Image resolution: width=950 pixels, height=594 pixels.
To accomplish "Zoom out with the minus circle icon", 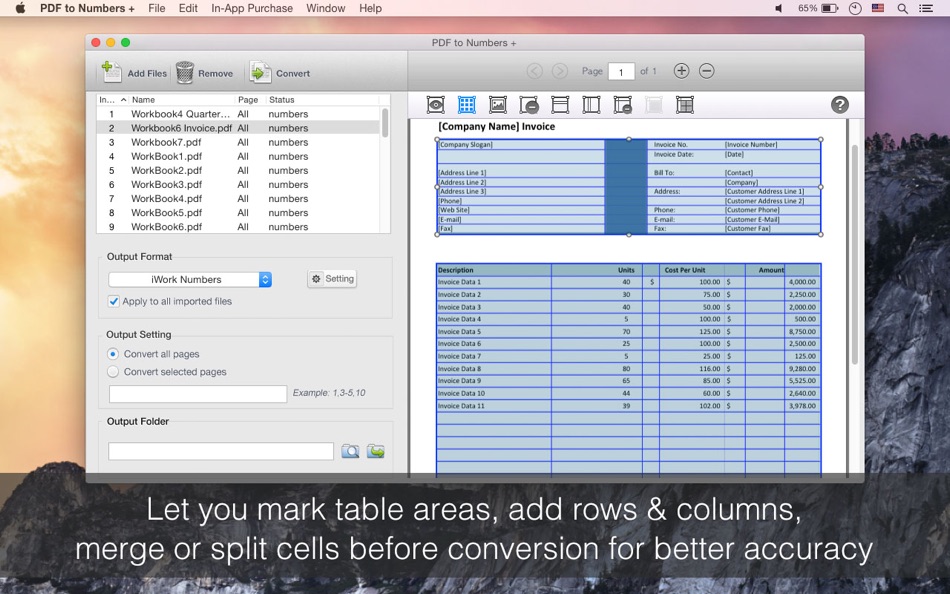I will pos(706,71).
